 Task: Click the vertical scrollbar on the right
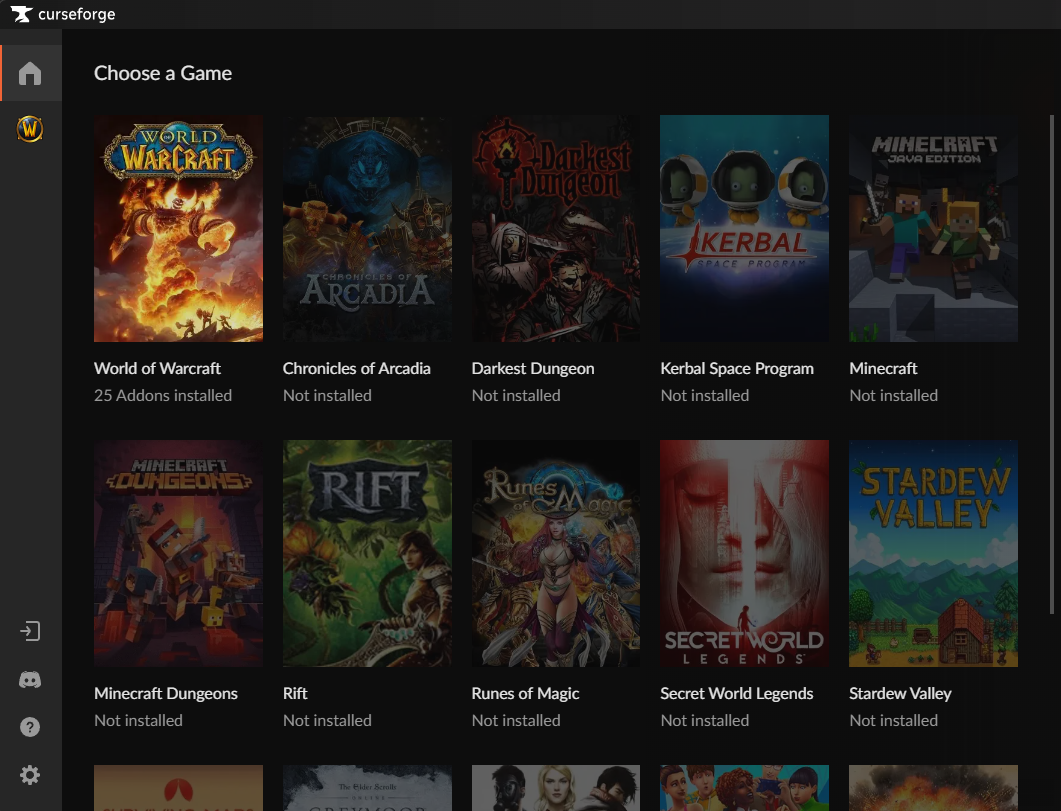[1052, 364]
